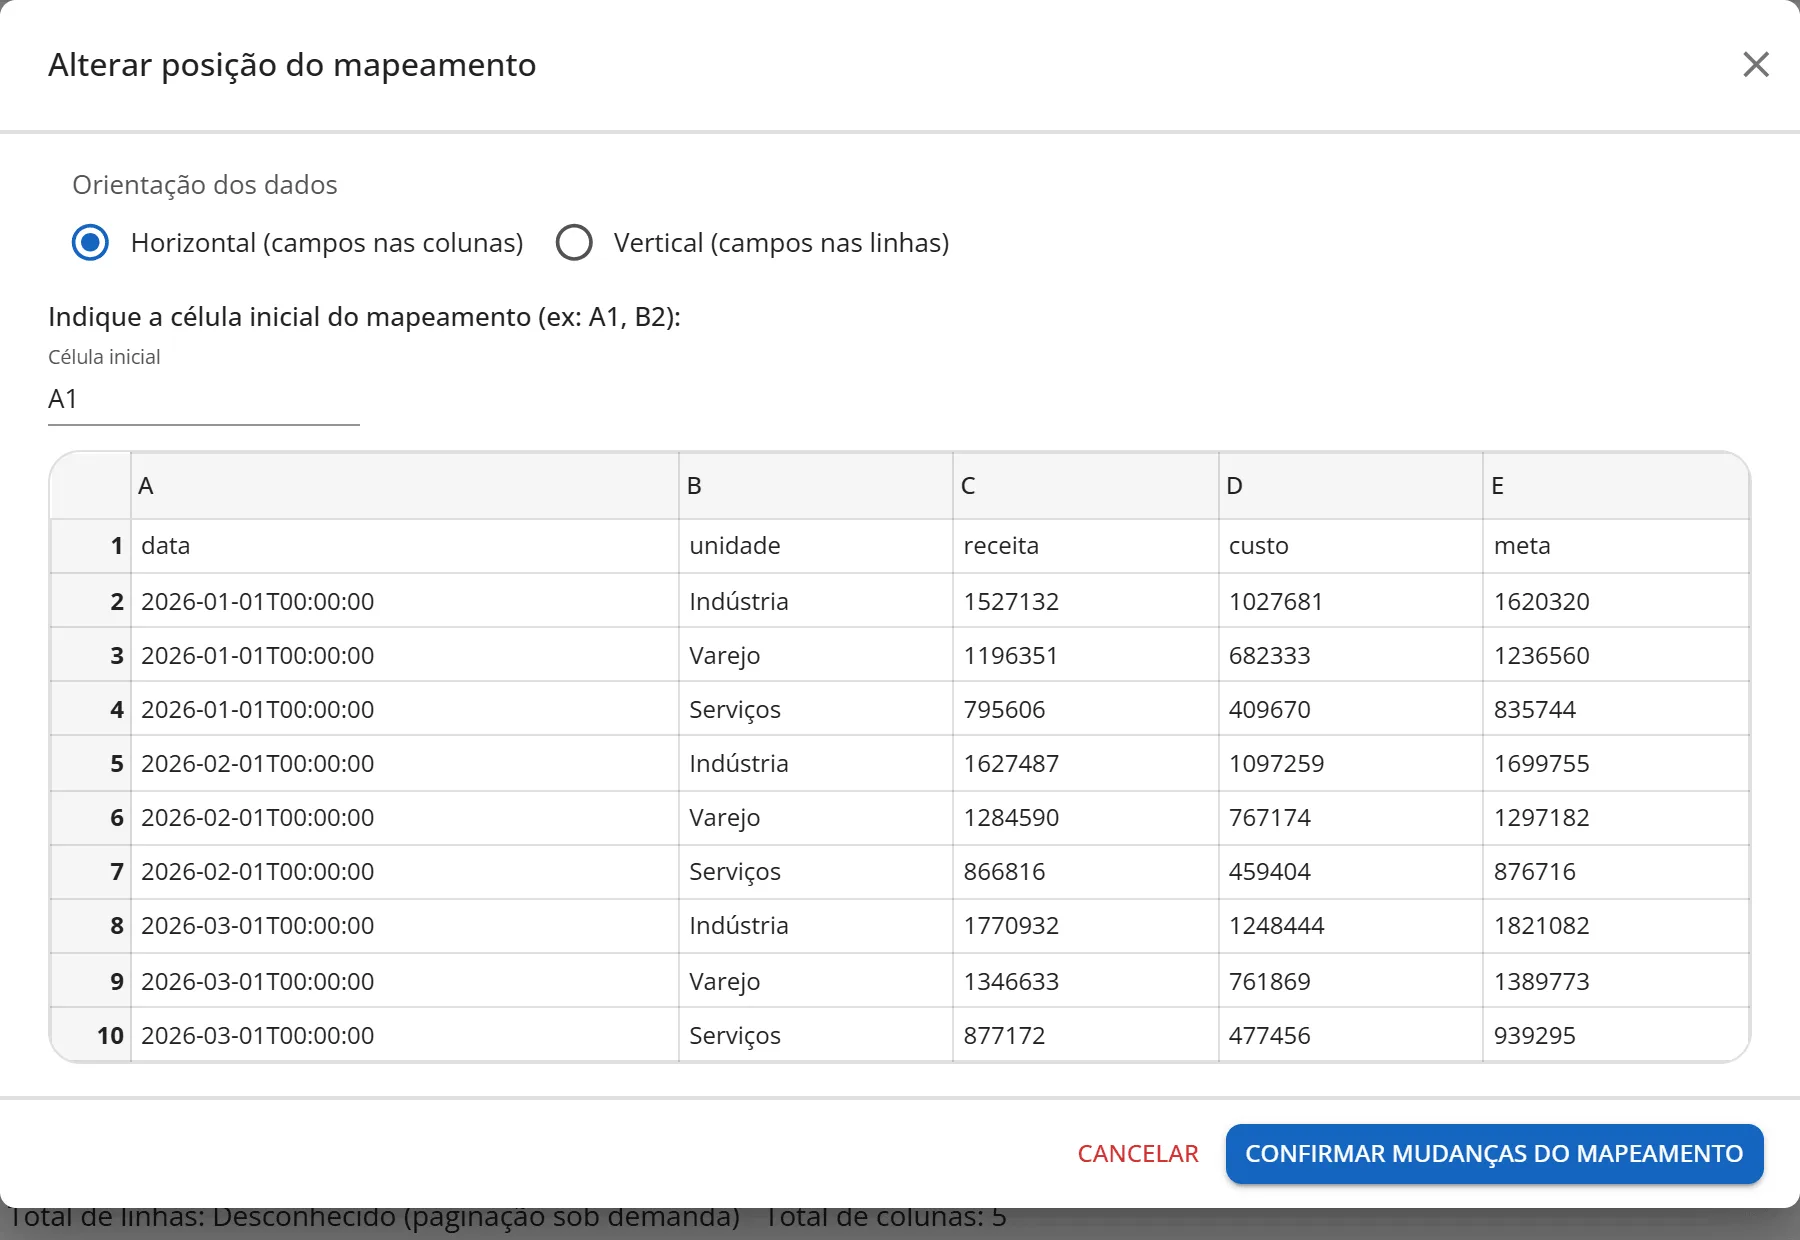Confirm mapping changes with blue button
The width and height of the screenshot is (1800, 1240).
[x=1494, y=1154]
